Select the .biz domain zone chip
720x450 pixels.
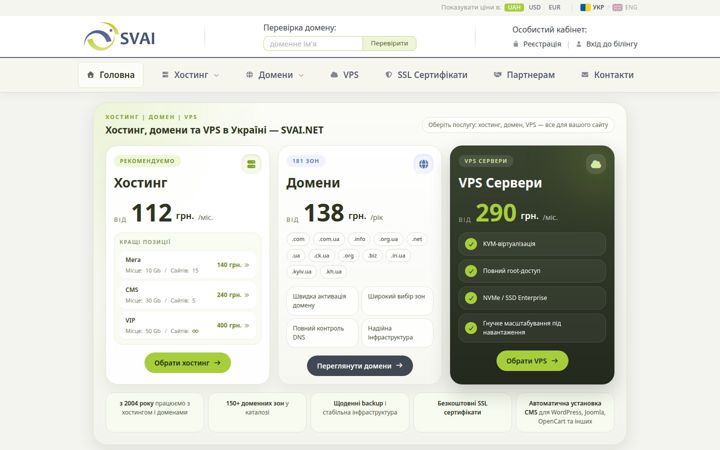pyautogui.click(x=372, y=256)
